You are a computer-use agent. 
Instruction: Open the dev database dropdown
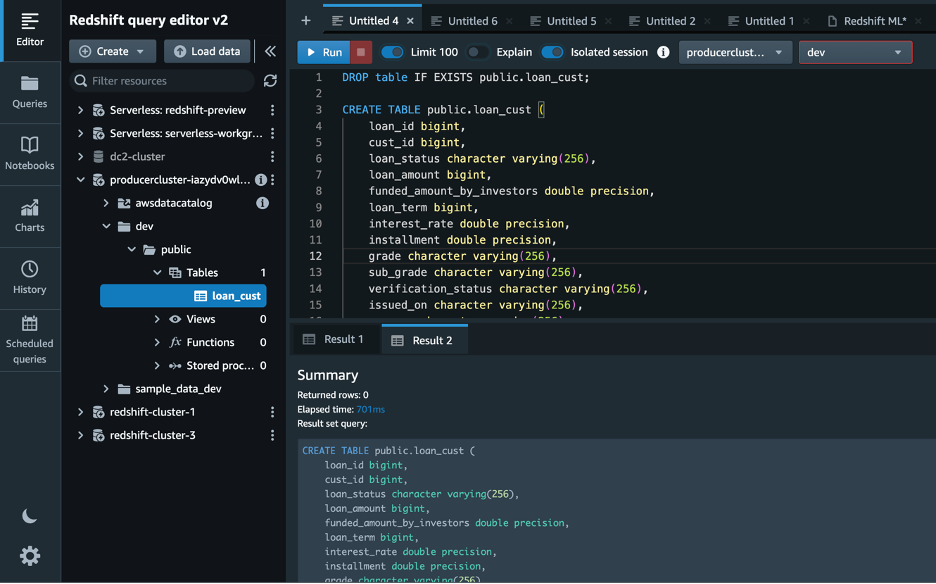[x=855, y=52]
